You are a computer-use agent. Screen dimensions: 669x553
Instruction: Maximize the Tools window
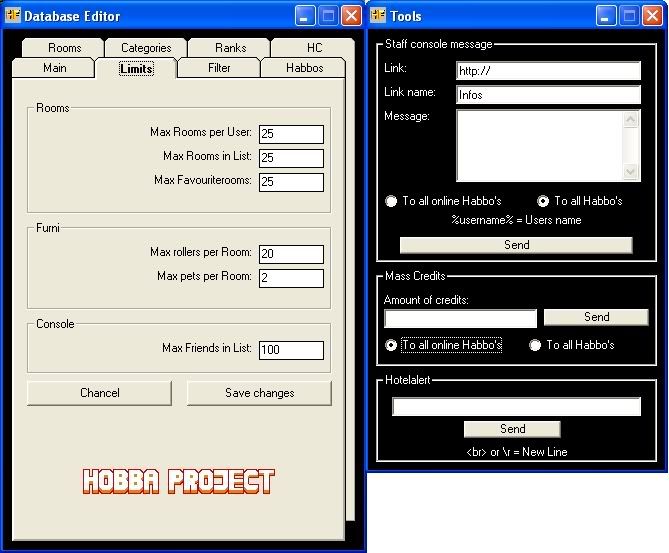coord(630,16)
